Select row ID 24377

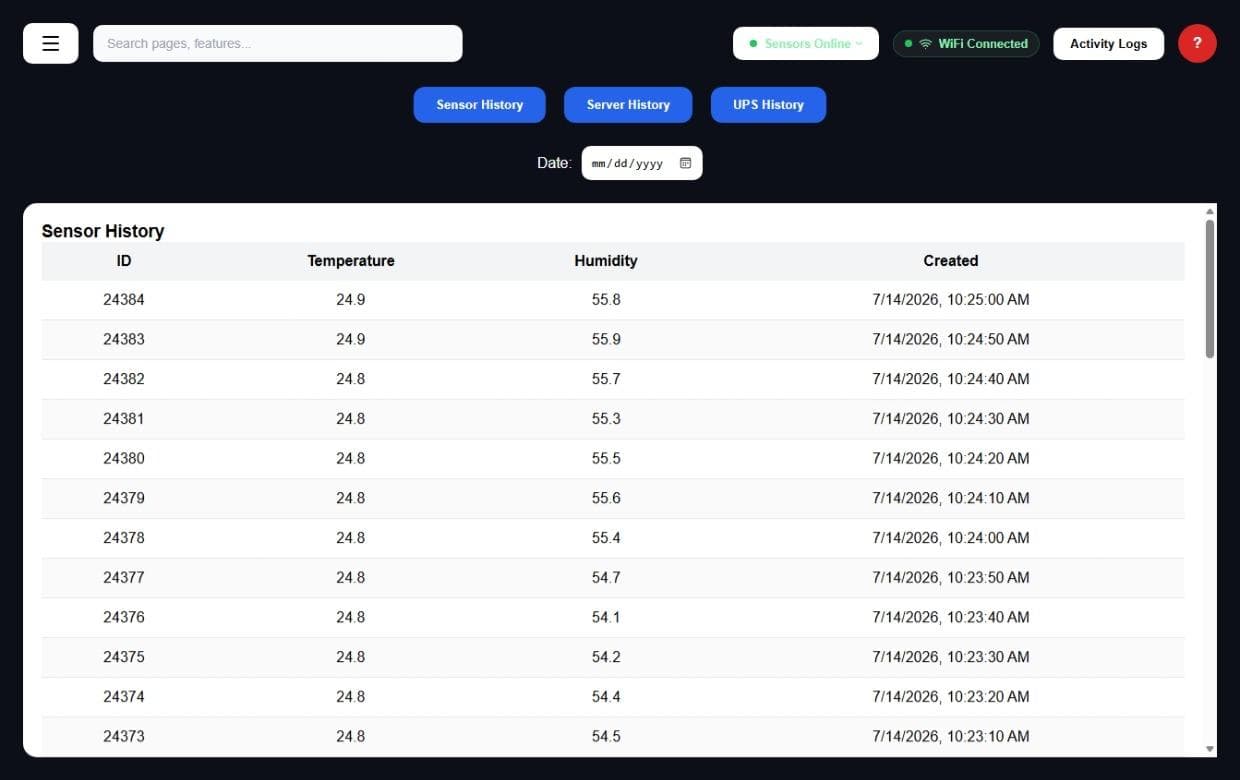pyautogui.click(x=613, y=578)
